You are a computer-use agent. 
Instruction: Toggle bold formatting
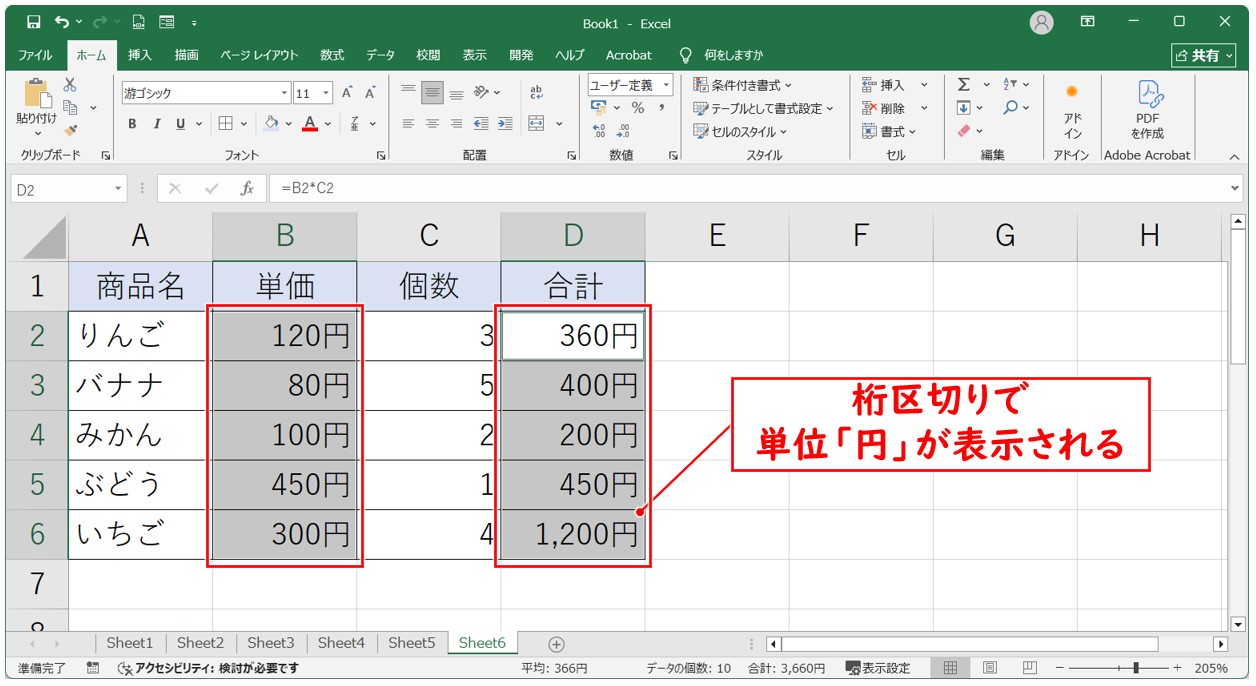coord(132,124)
